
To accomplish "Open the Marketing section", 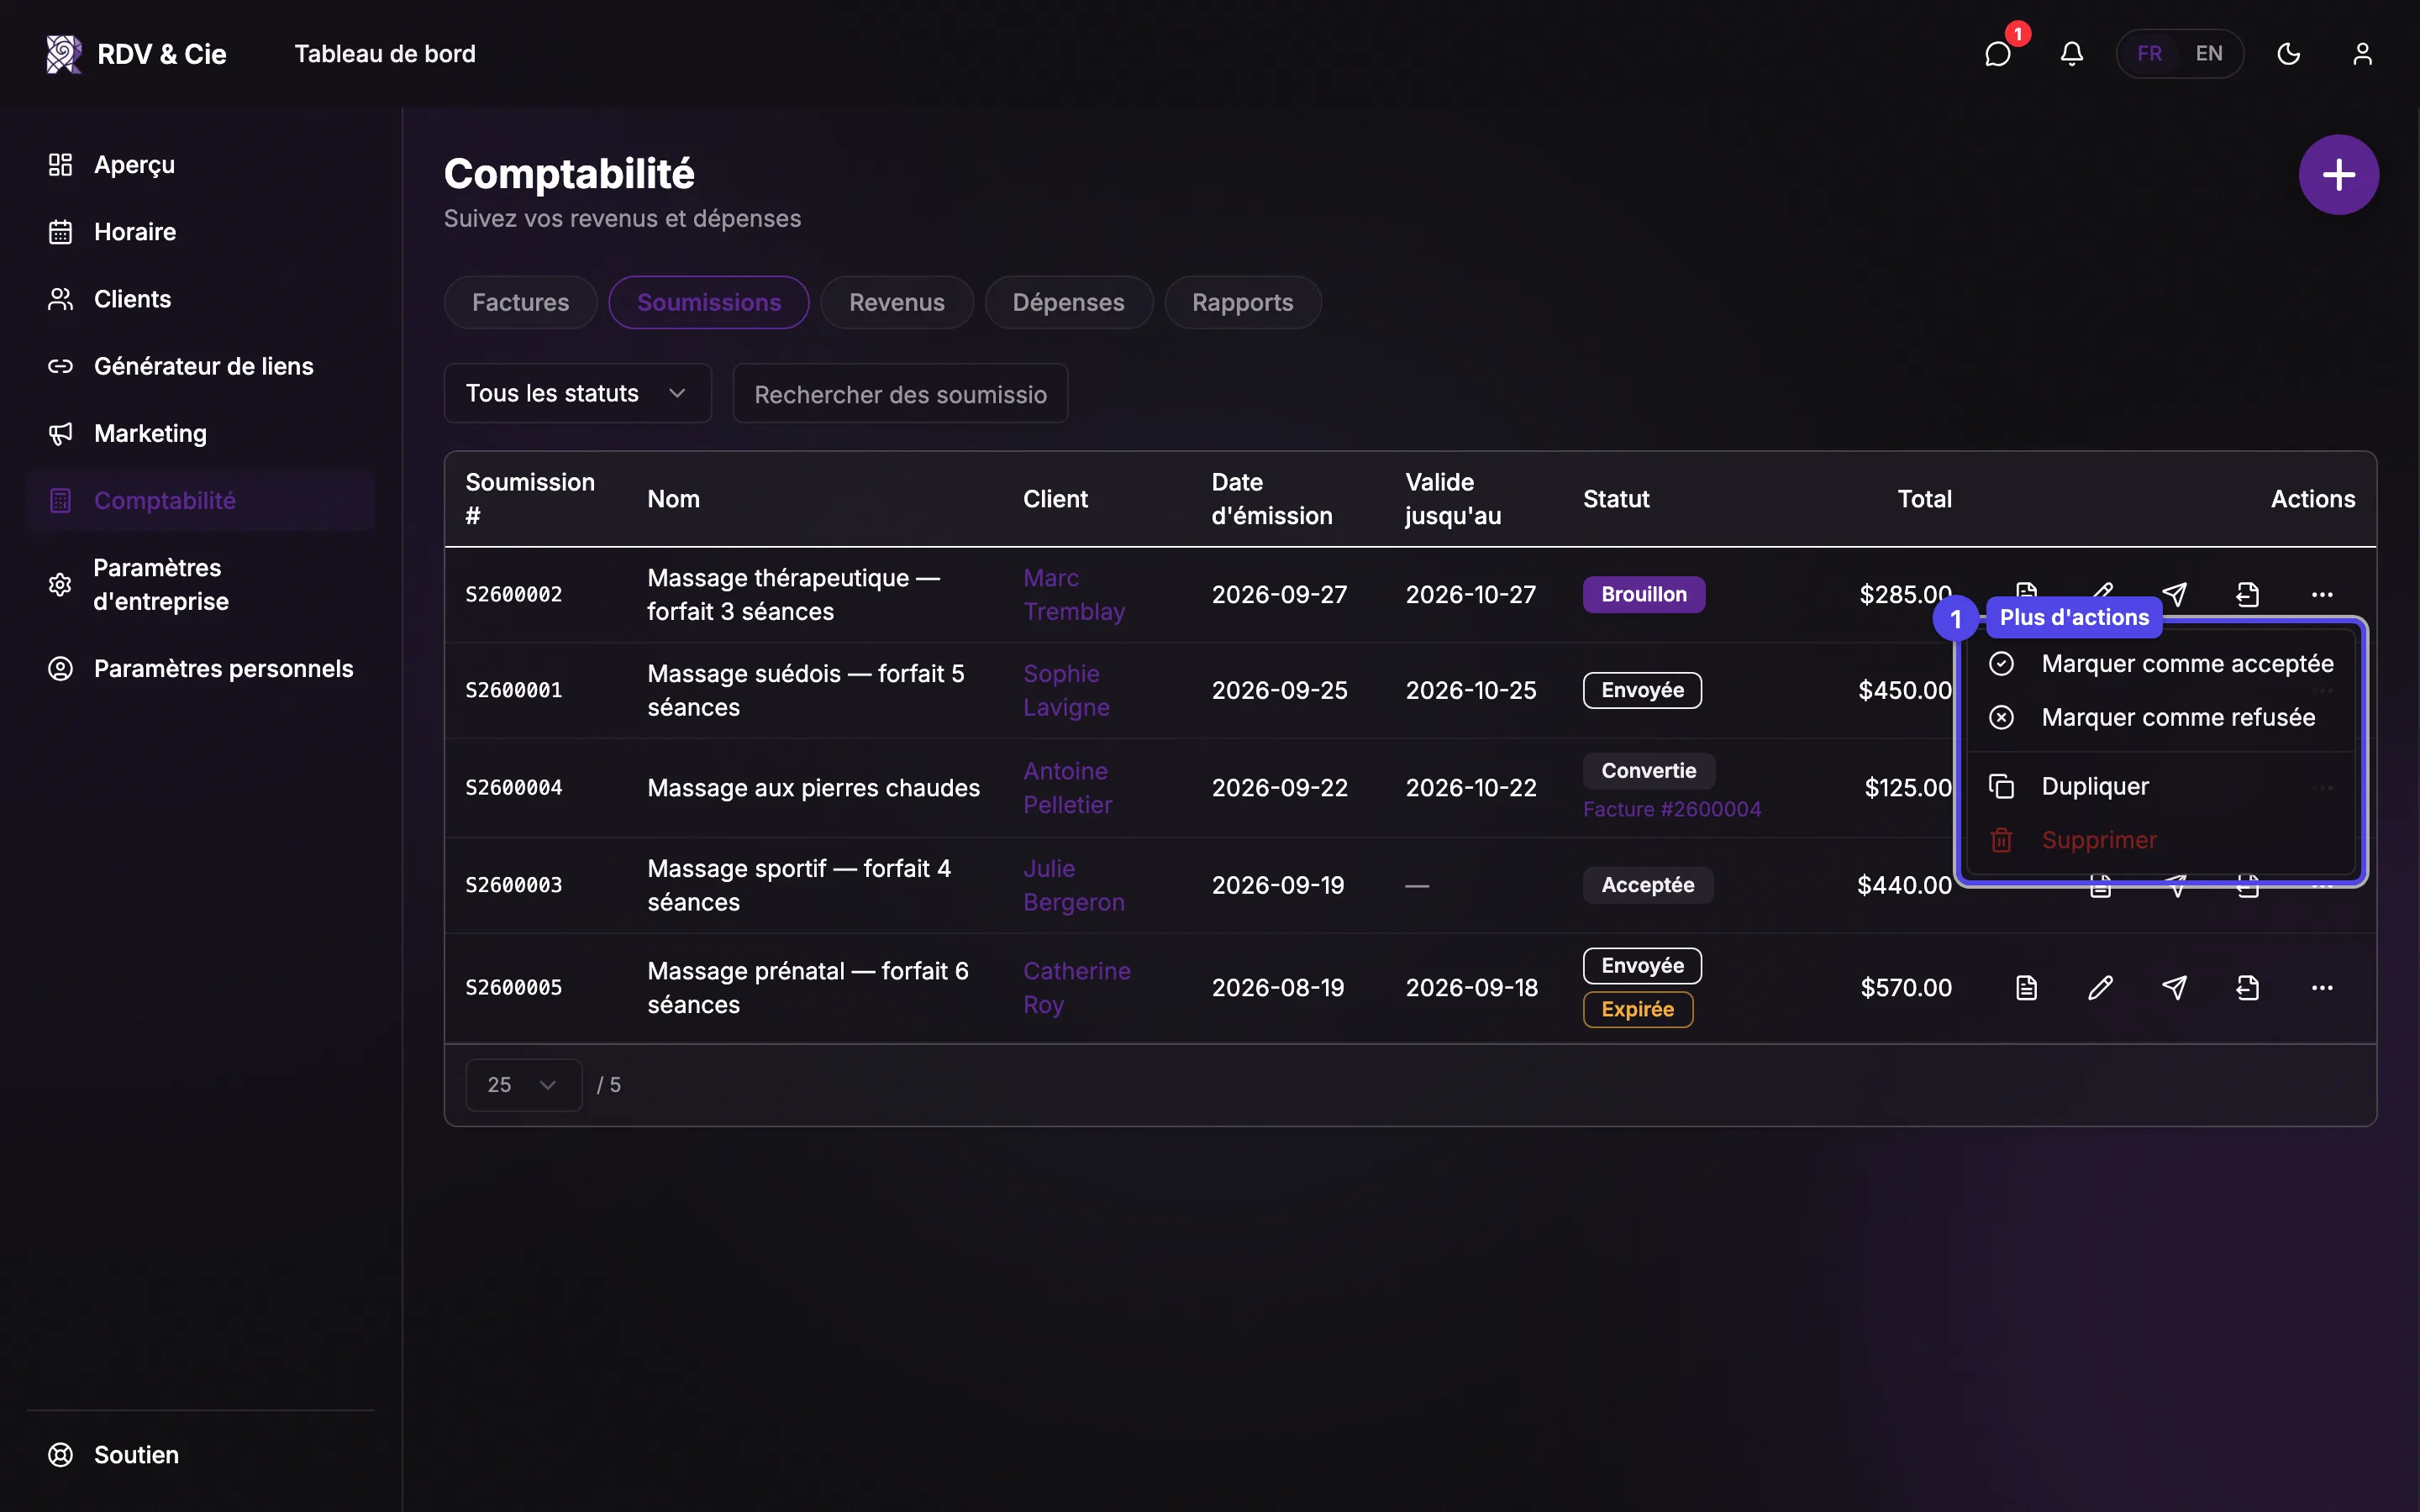I will point(200,433).
